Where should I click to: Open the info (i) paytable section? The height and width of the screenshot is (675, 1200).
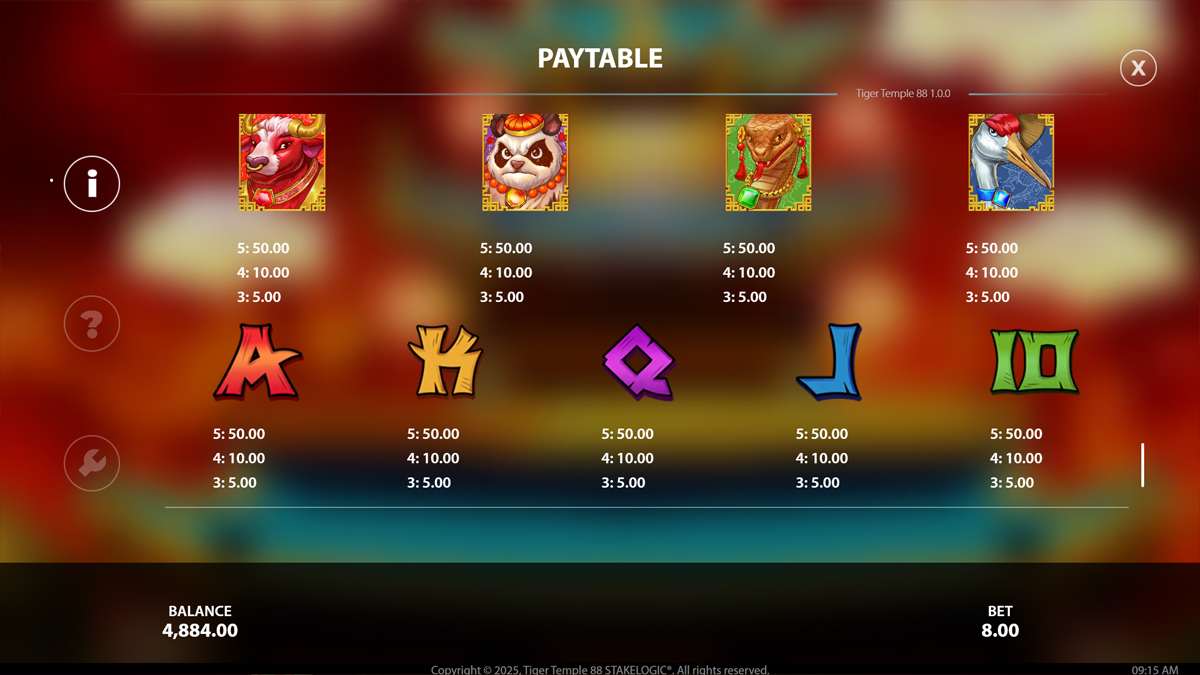tap(92, 184)
